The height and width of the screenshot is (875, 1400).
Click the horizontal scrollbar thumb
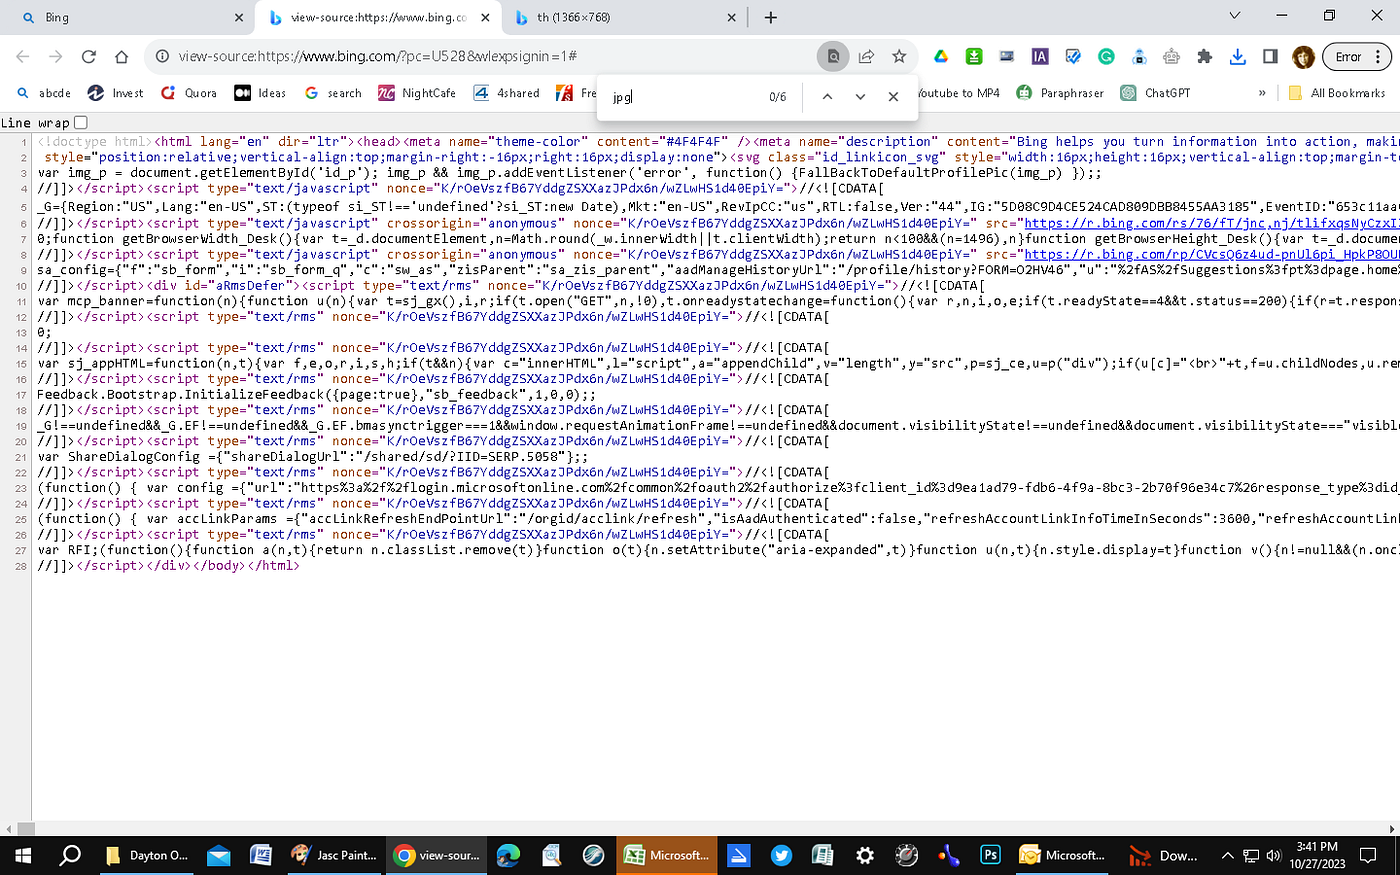click(25, 828)
